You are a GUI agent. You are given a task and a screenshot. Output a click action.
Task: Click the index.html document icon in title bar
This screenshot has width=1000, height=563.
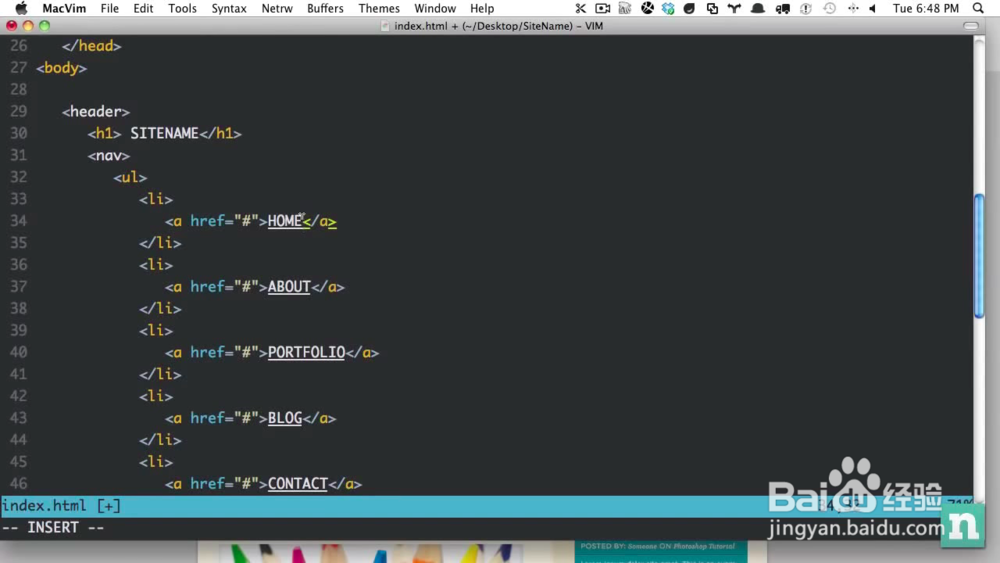[385, 26]
